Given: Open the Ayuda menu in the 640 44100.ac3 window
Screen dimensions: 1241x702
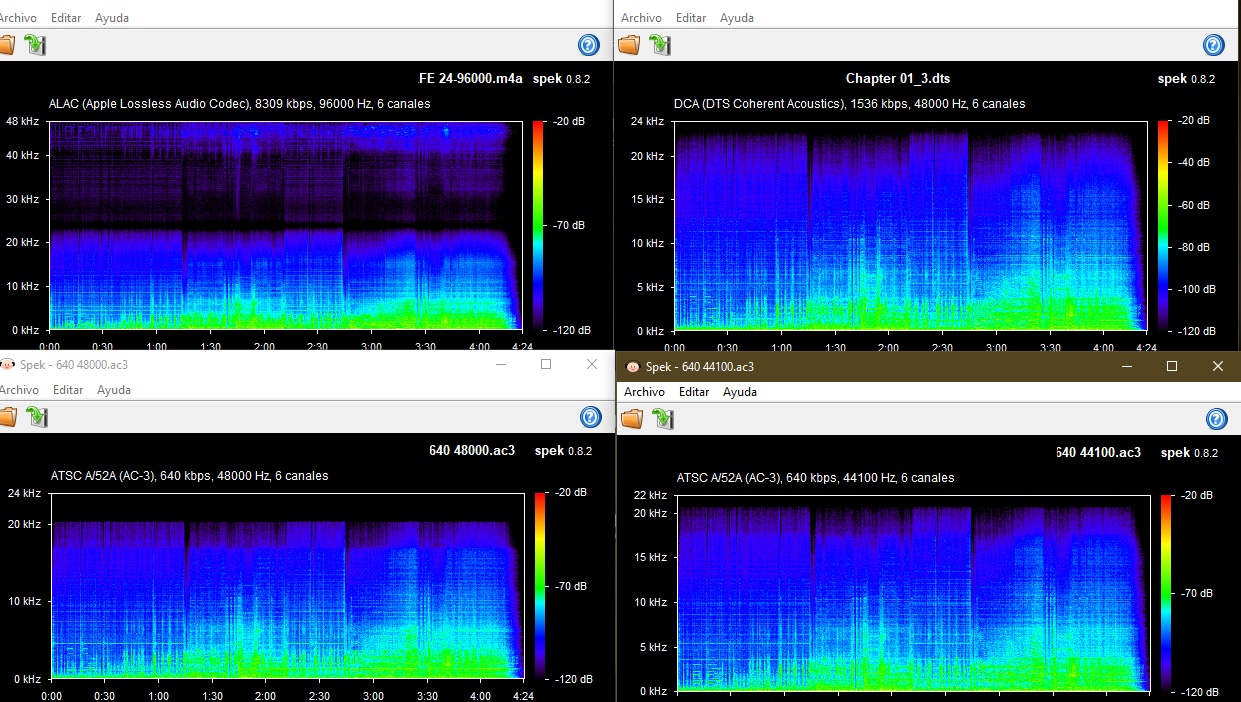Looking at the screenshot, I should (740, 392).
